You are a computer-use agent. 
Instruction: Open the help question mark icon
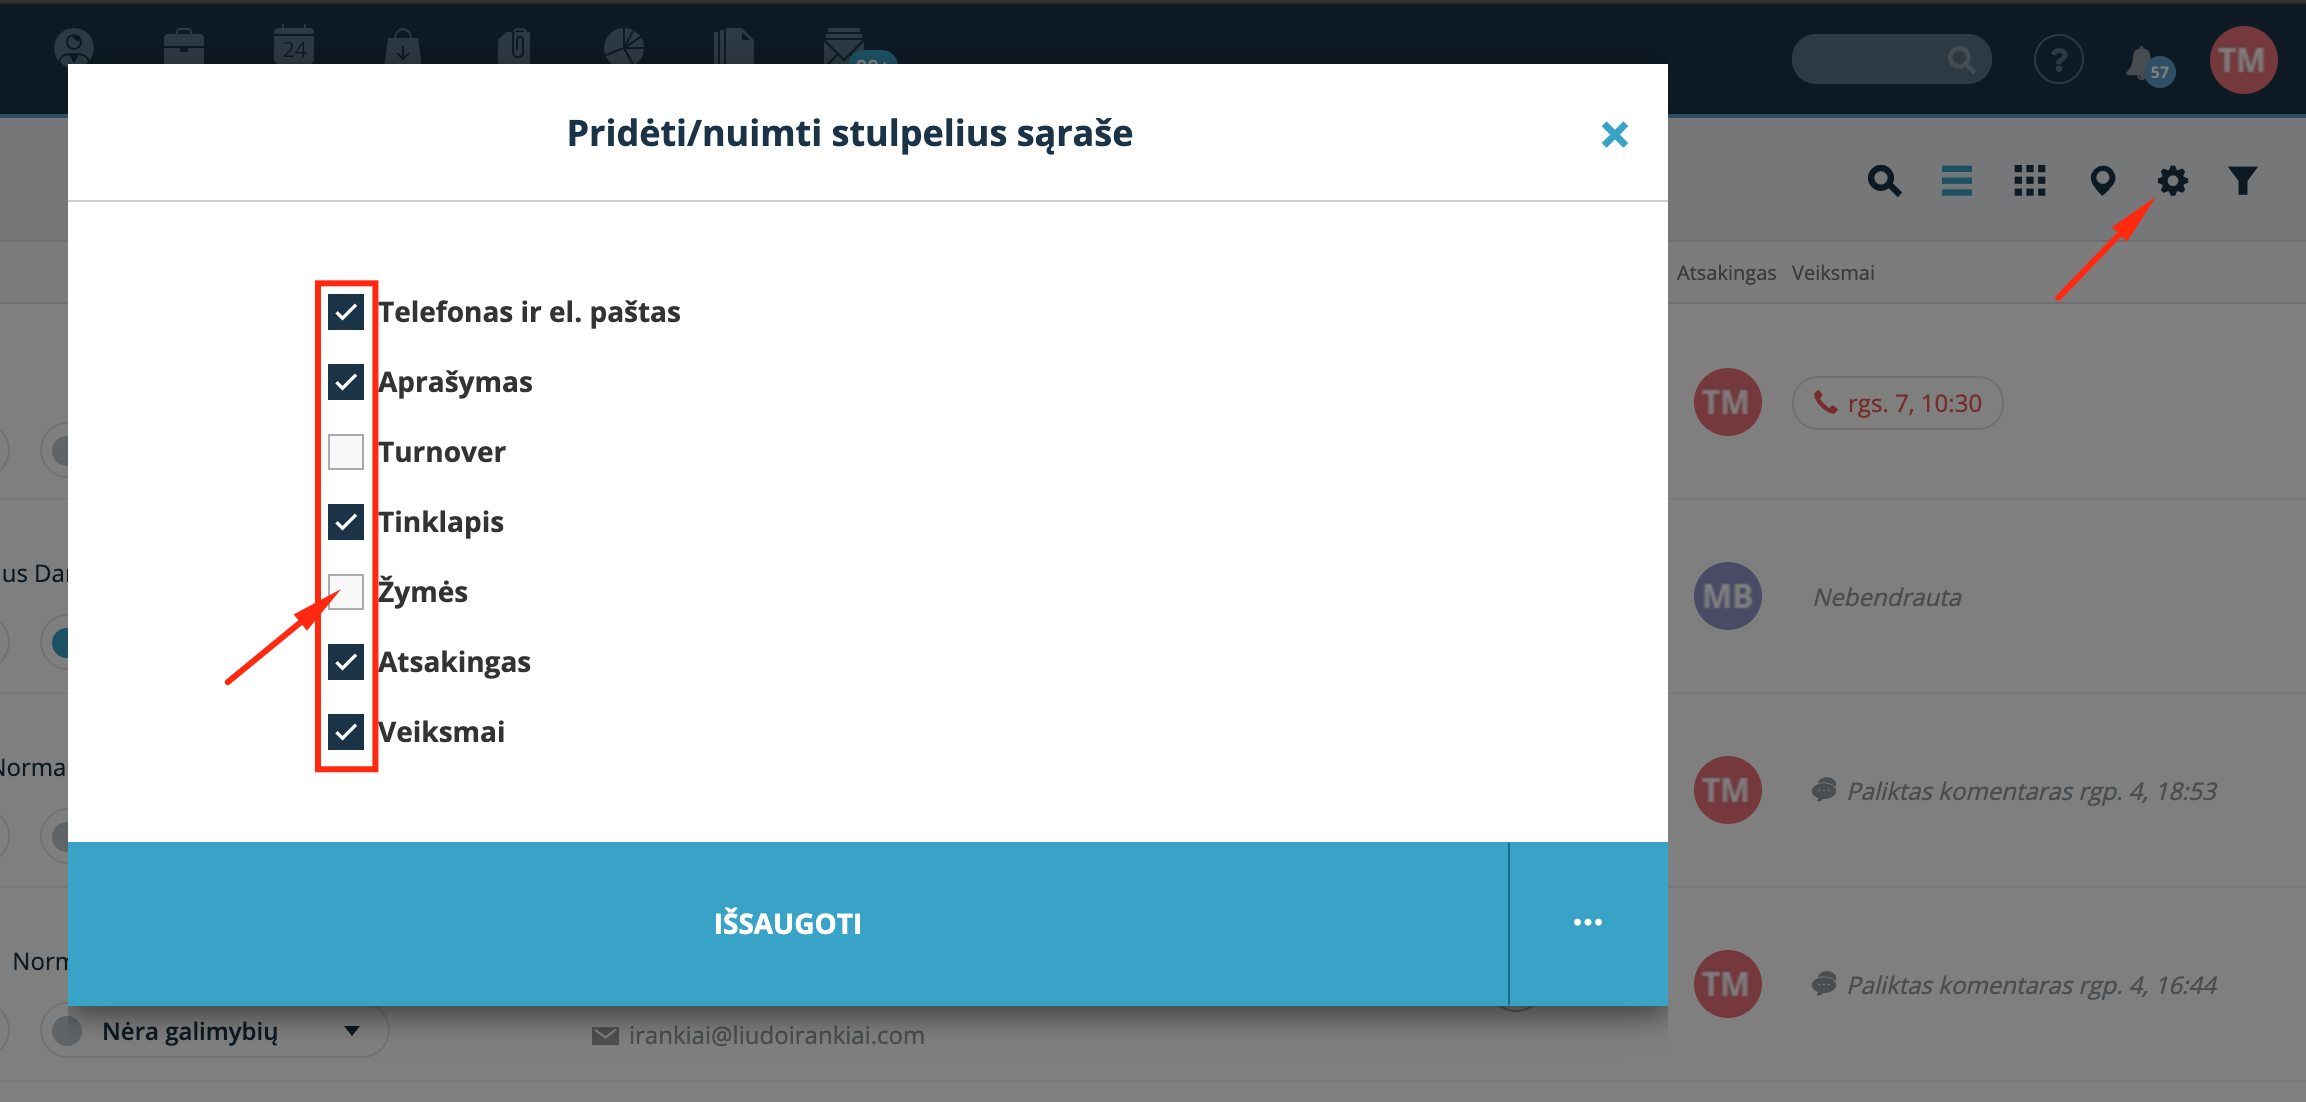[2059, 60]
